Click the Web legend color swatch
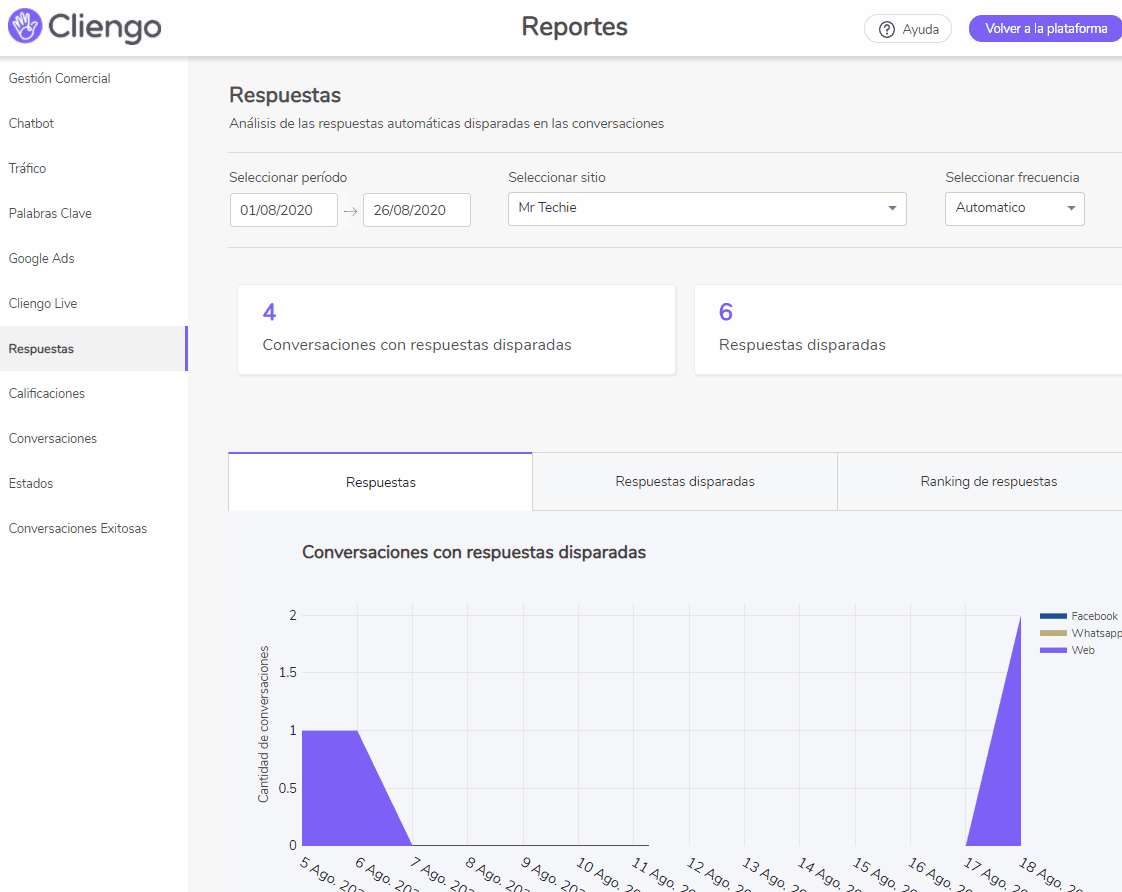This screenshot has height=892, width=1122. (x=1052, y=650)
